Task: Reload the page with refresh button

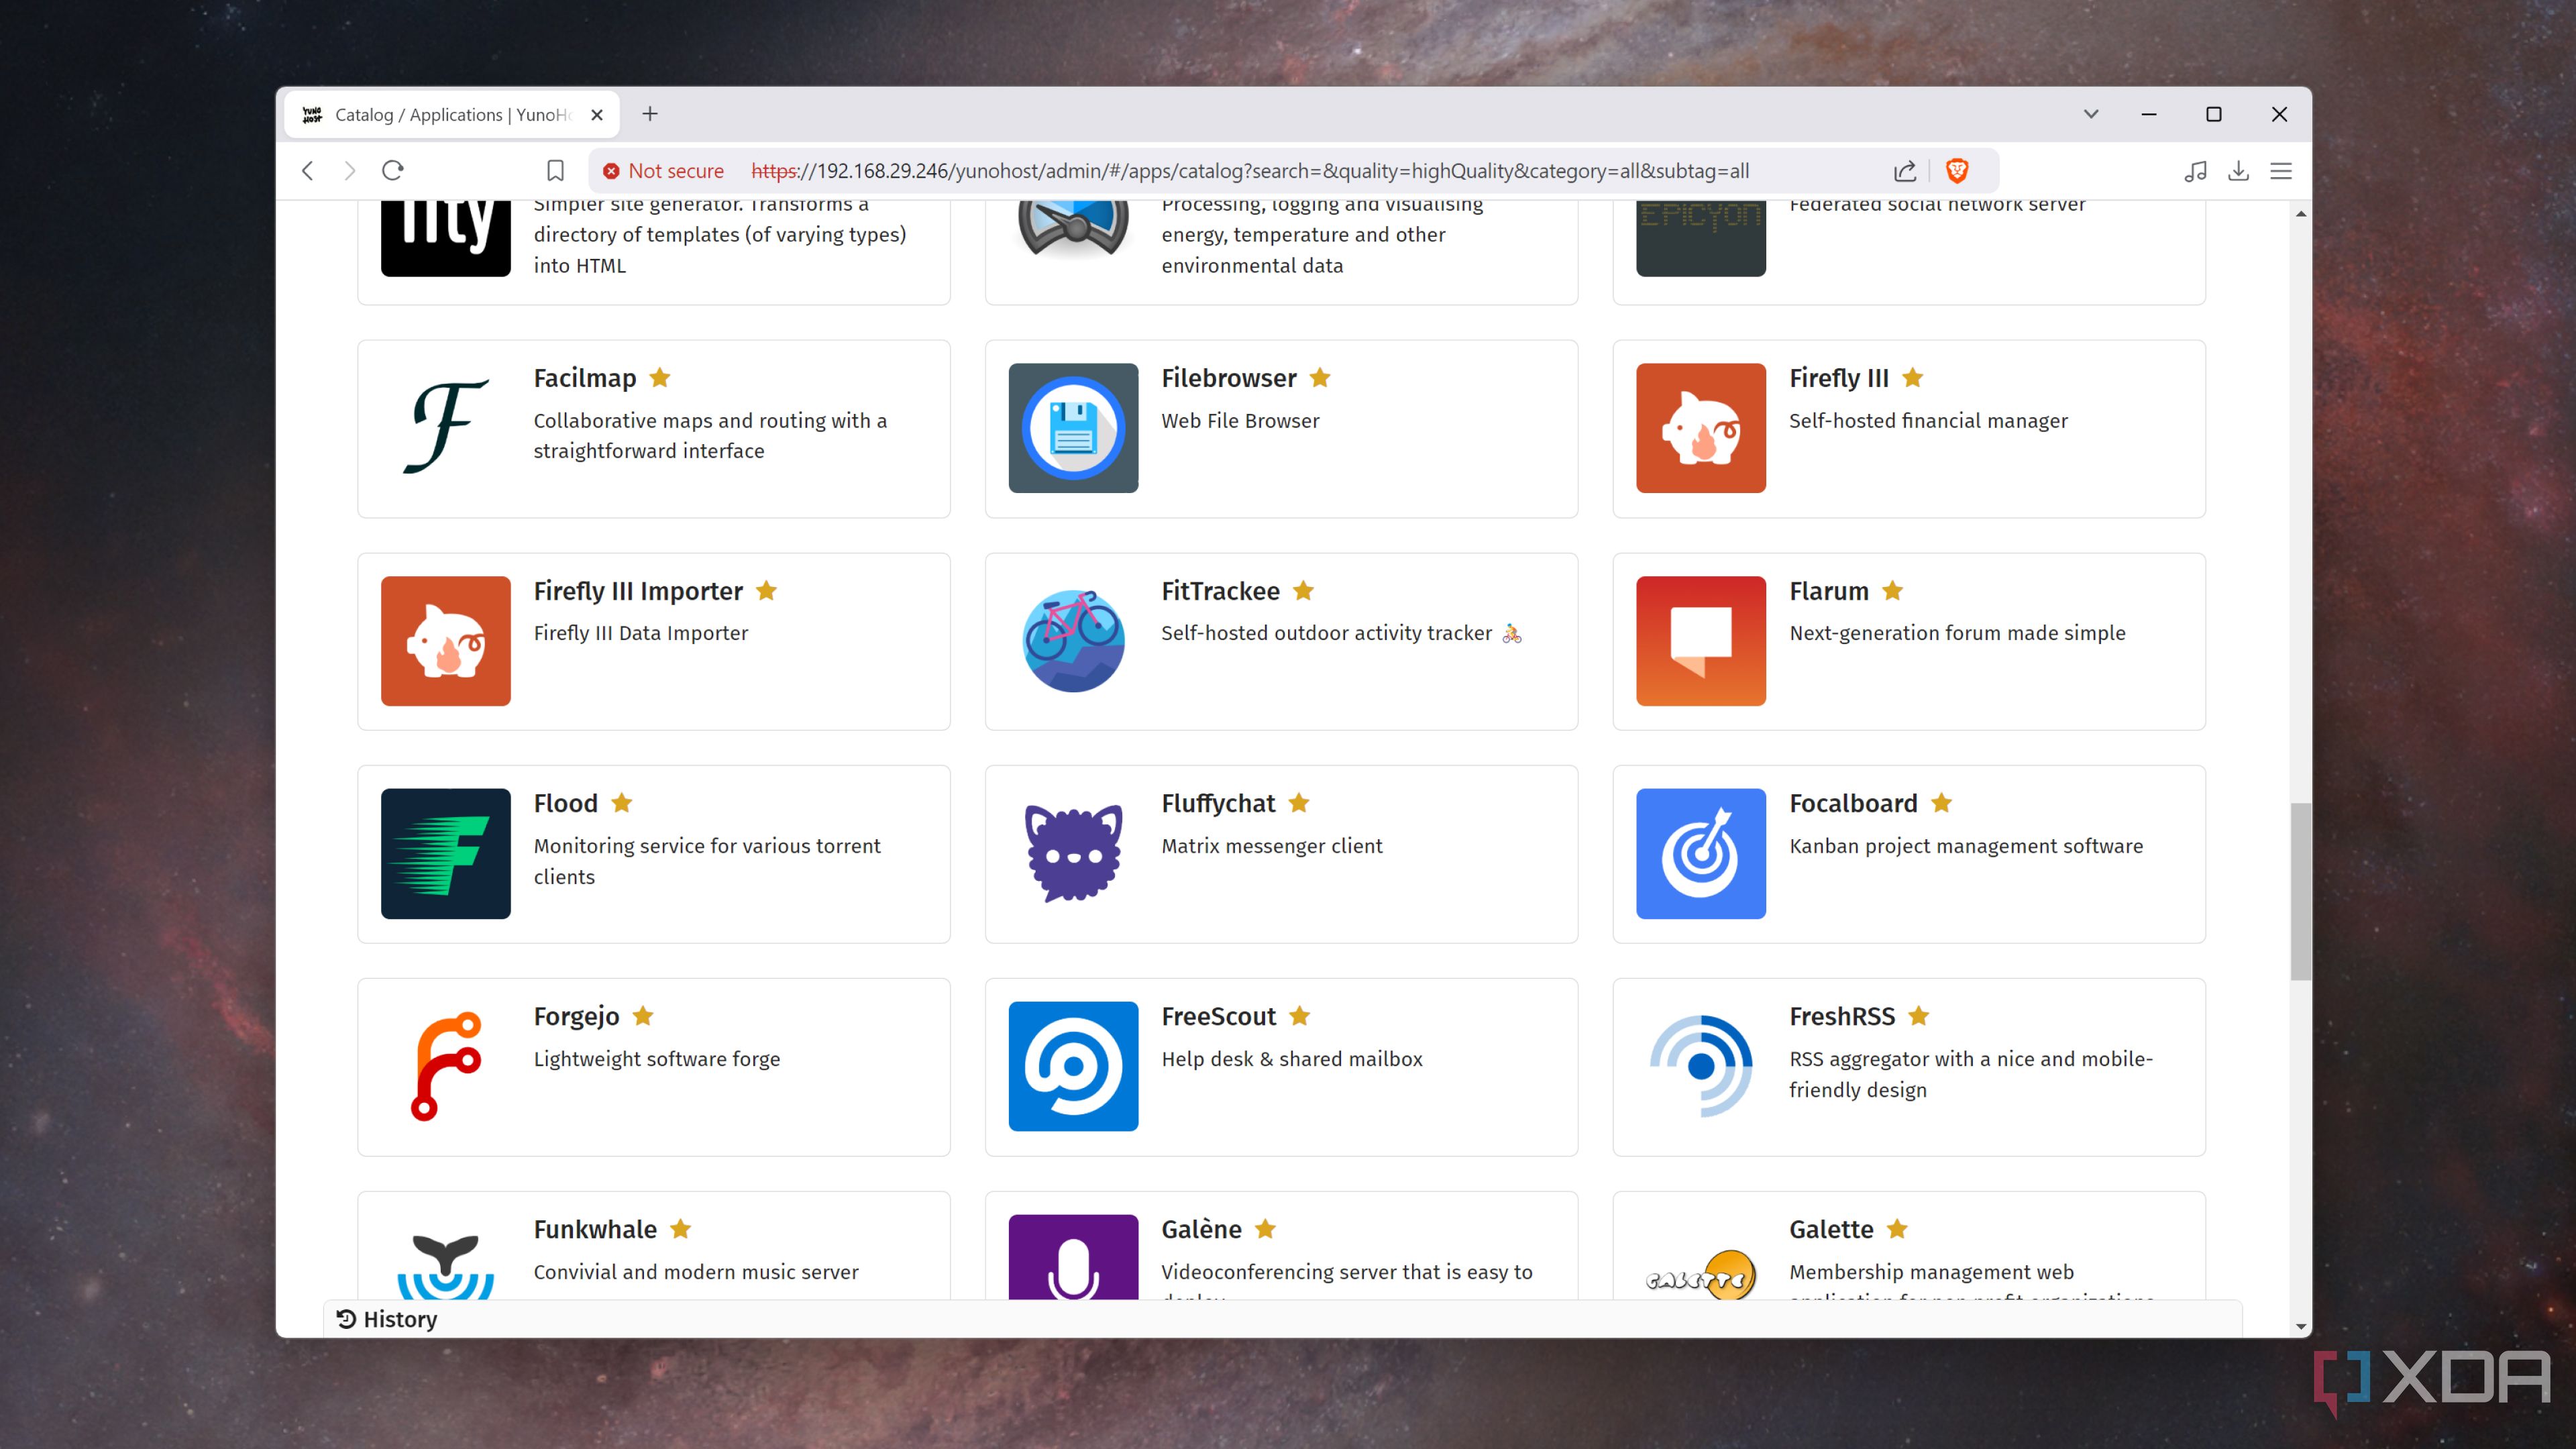Action: click(x=393, y=171)
